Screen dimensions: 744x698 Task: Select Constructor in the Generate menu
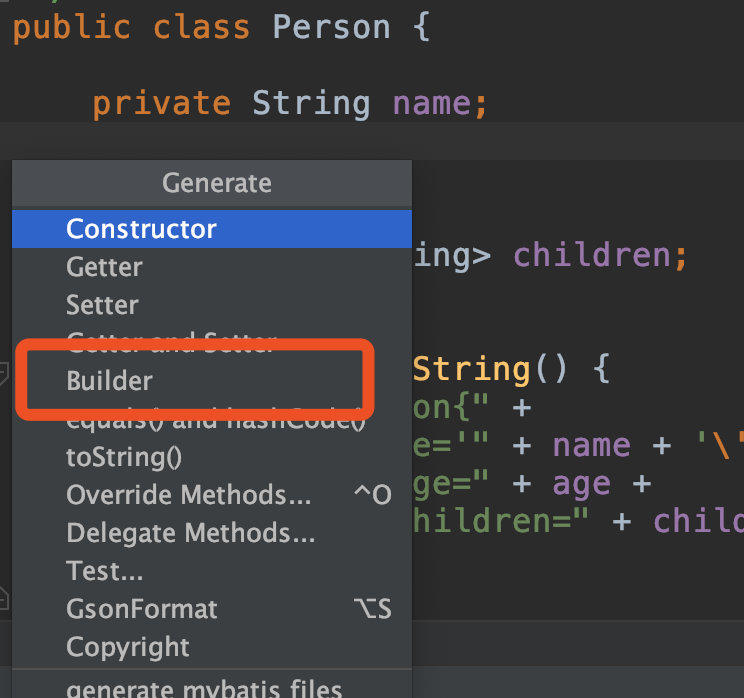coord(141,229)
